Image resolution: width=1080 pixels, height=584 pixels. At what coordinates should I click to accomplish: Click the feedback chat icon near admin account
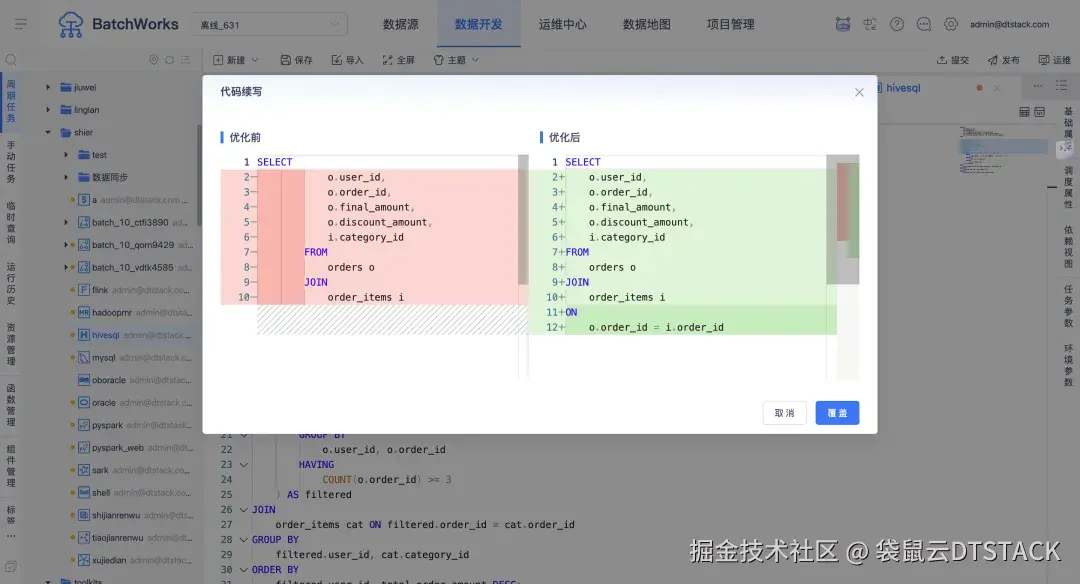coord(922,22)
